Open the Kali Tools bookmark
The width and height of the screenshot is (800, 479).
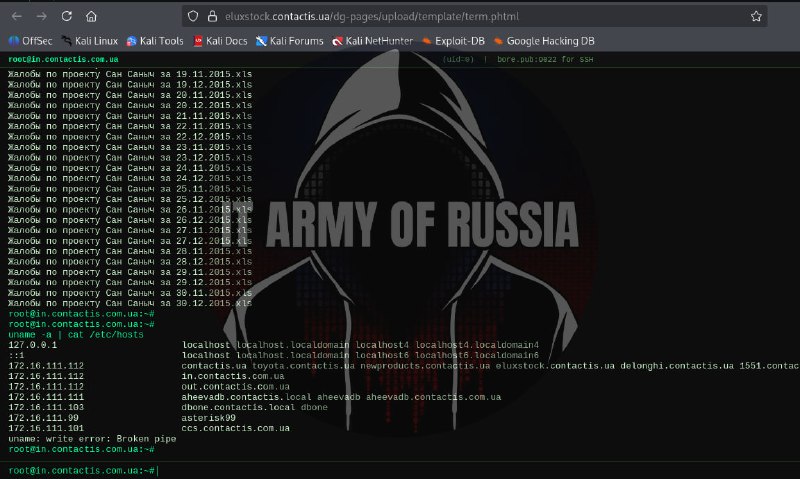click(x=155, y=41)
